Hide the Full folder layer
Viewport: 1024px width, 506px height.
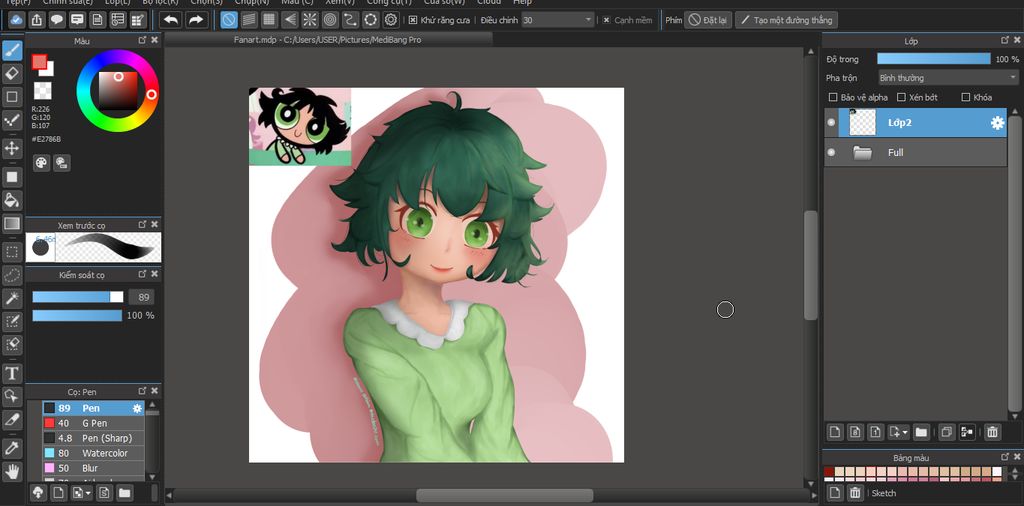point(831,152)
